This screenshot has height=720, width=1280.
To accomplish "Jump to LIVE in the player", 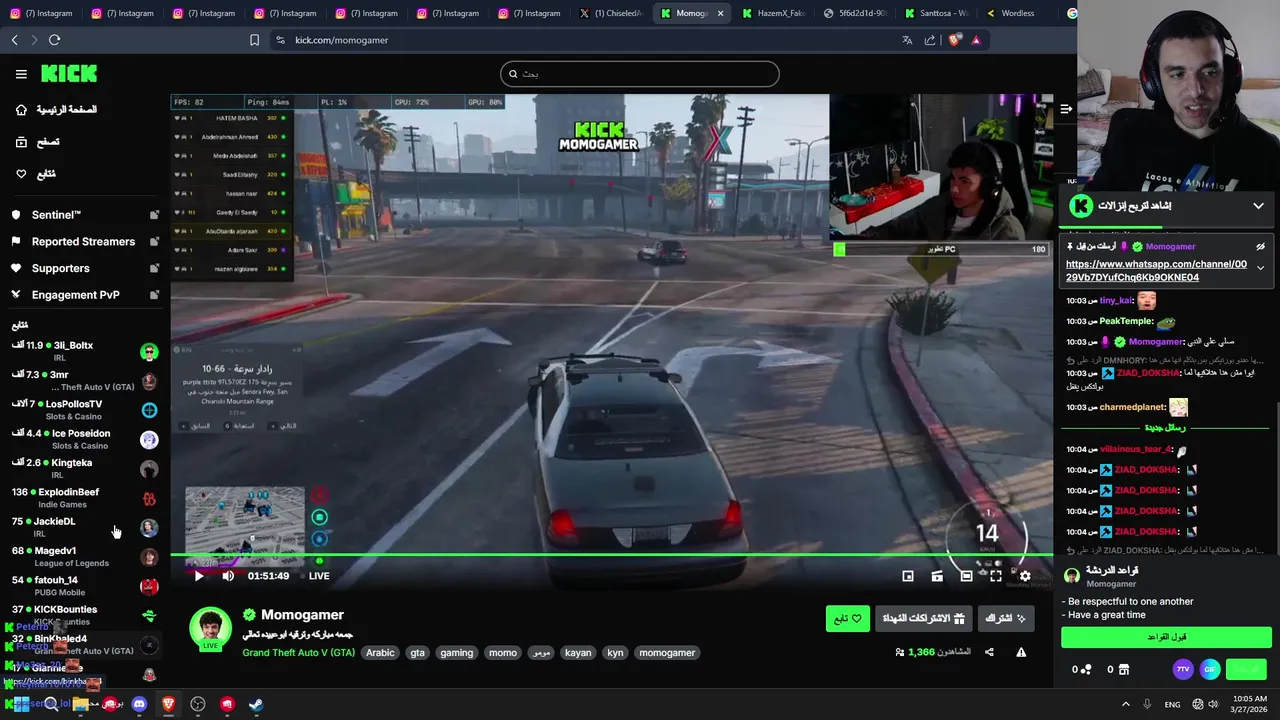I will tap(319, 576).
